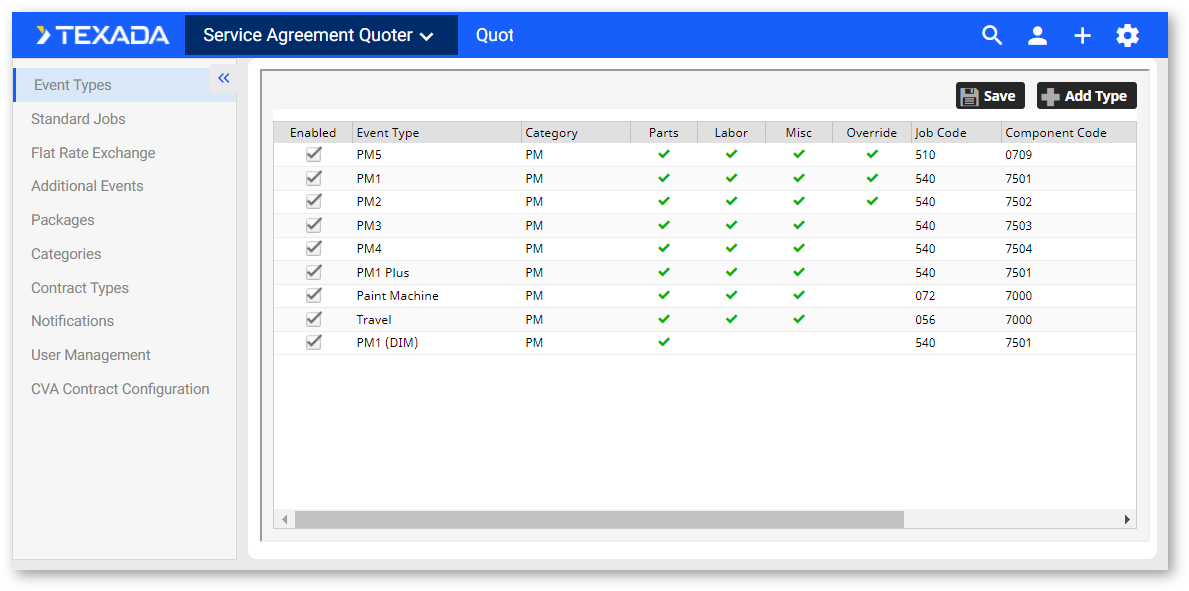Sort by Category column header

click(576, 133)
